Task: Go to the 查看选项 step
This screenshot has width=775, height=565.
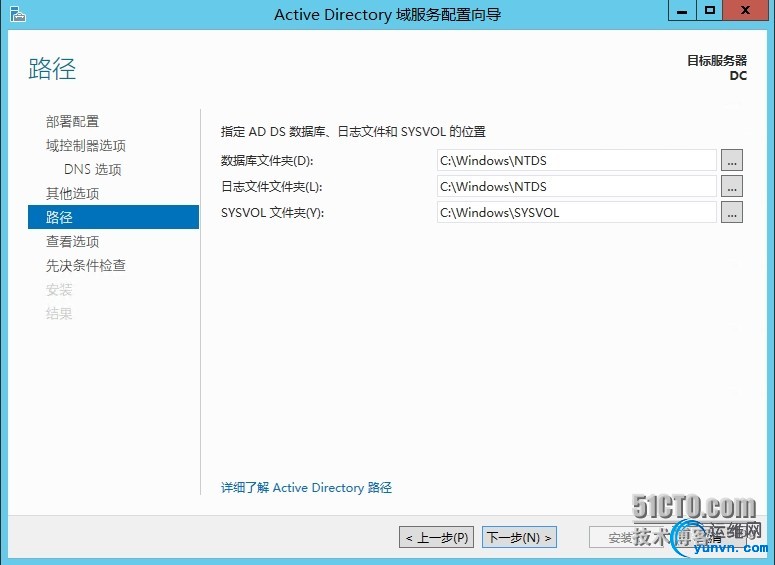Action: (x=72, y=241)
